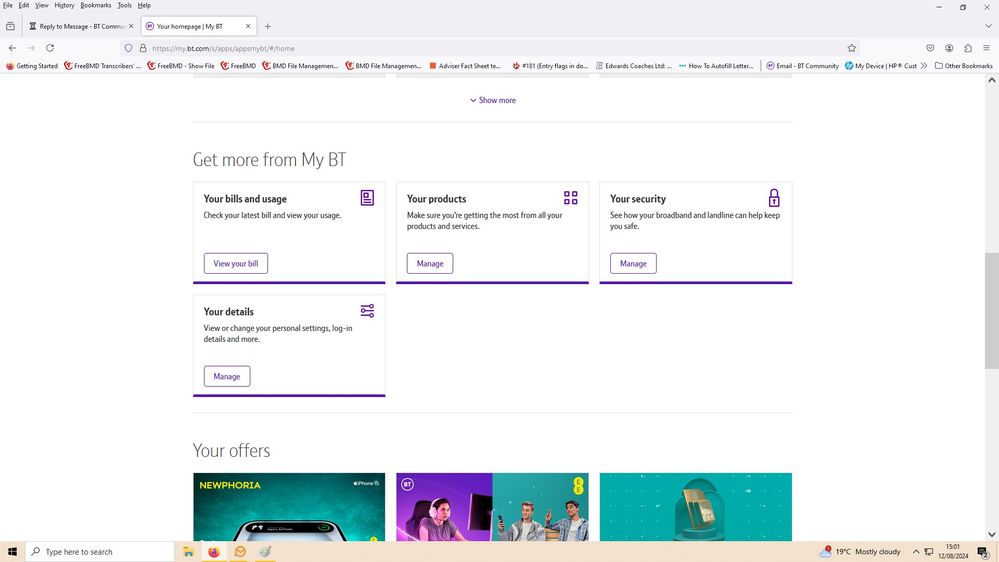Click in the Windows taskbar search box
The image size is (999, 562).
100,552
